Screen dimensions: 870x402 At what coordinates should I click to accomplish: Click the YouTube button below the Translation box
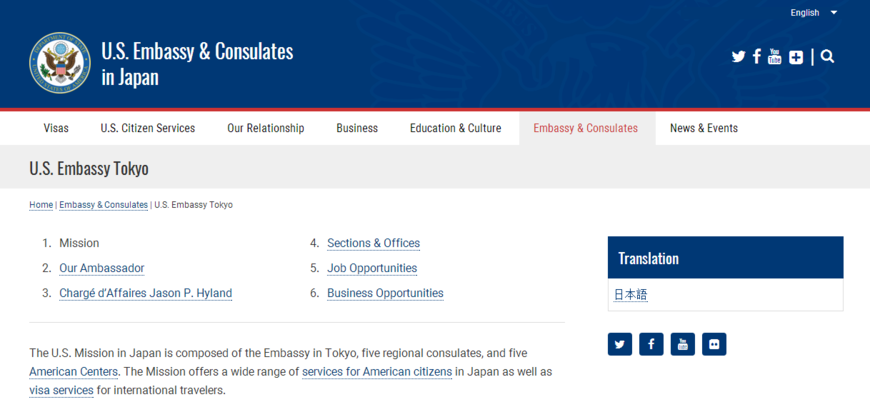[682, 344]
